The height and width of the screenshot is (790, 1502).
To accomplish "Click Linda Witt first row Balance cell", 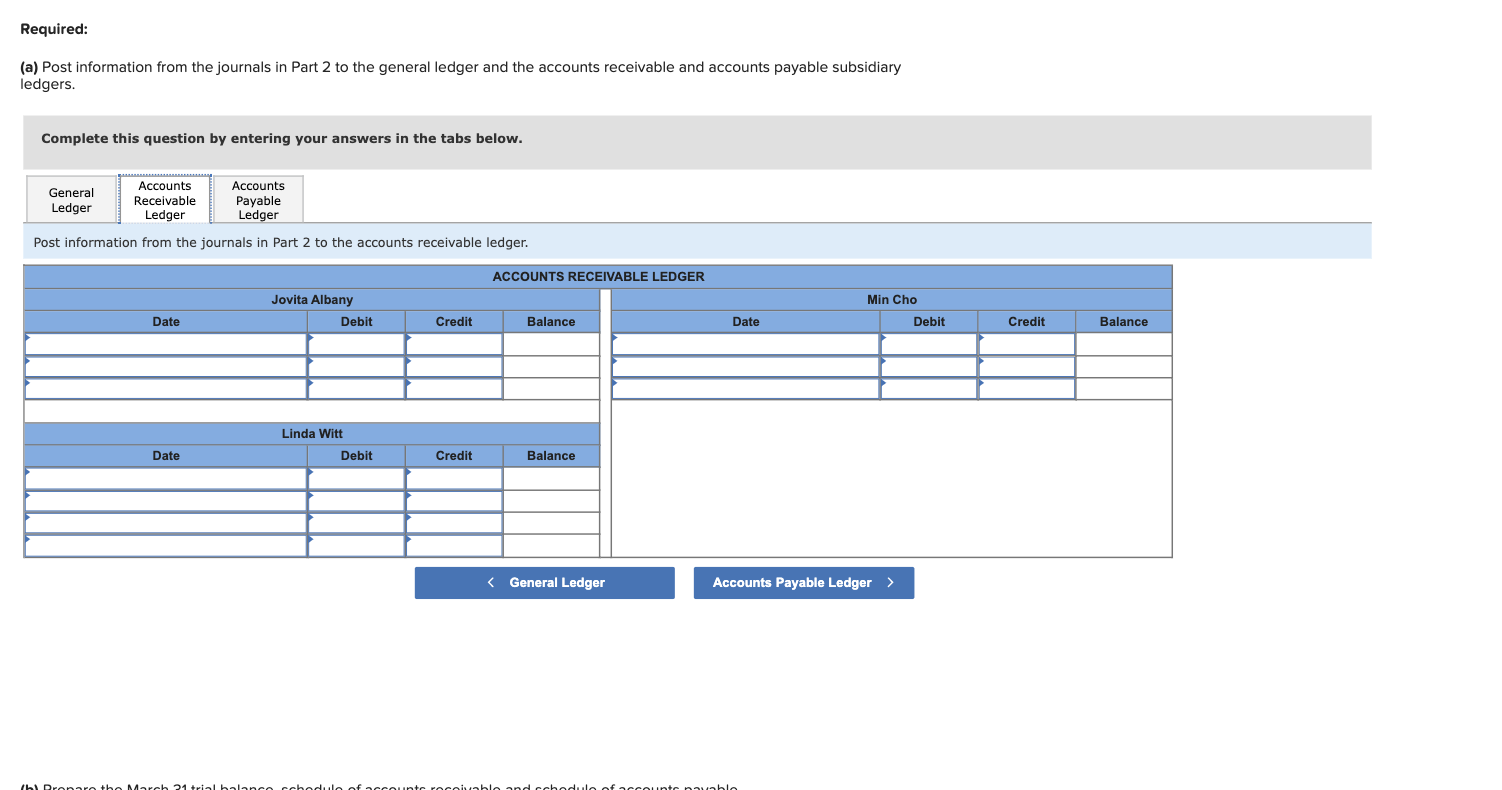I will click(551, 478).
